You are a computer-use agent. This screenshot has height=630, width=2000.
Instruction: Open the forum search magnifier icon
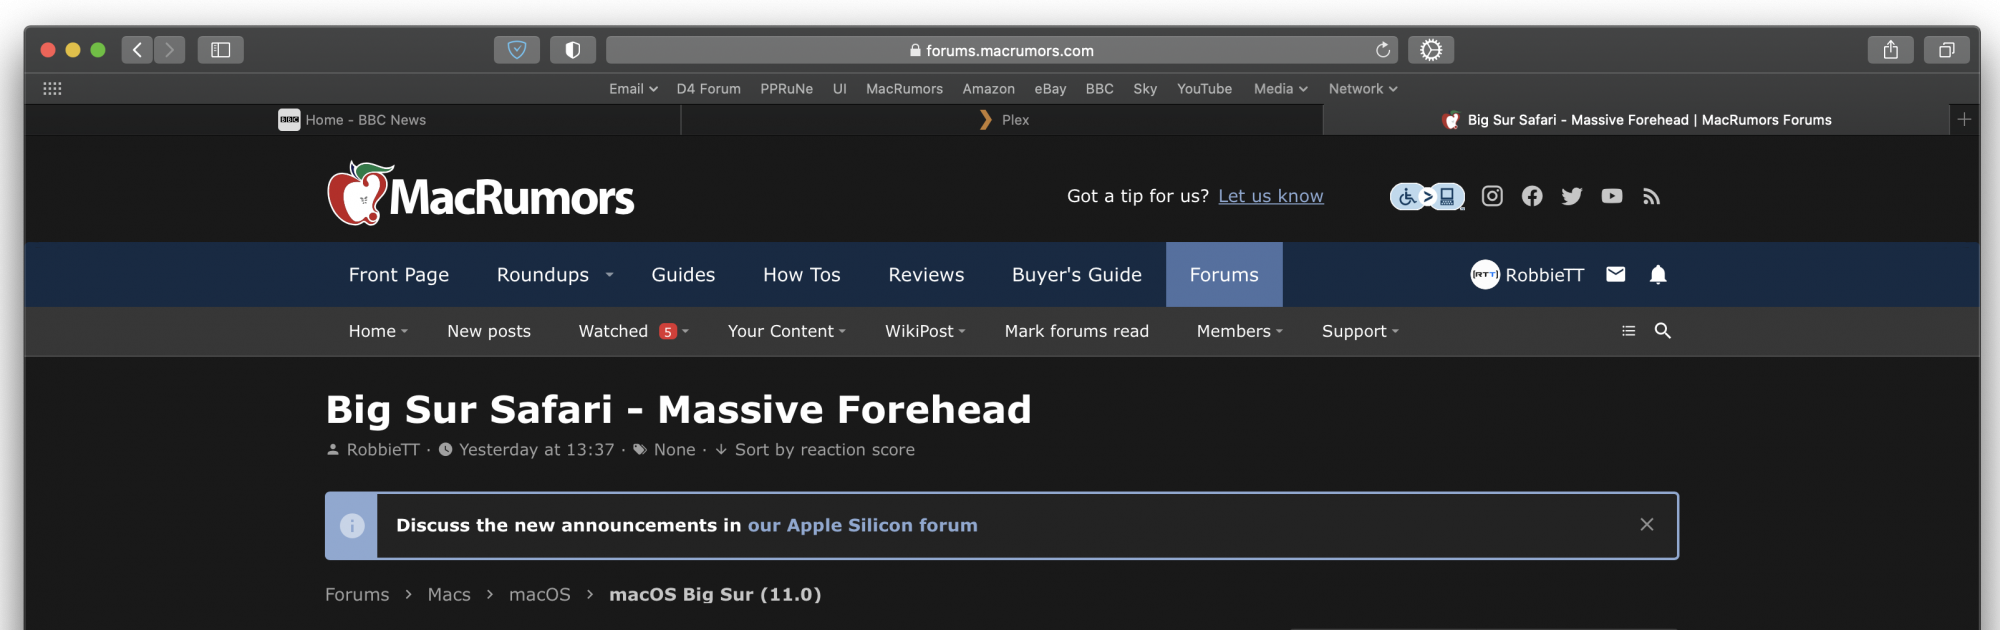(x=1663, y=331)
